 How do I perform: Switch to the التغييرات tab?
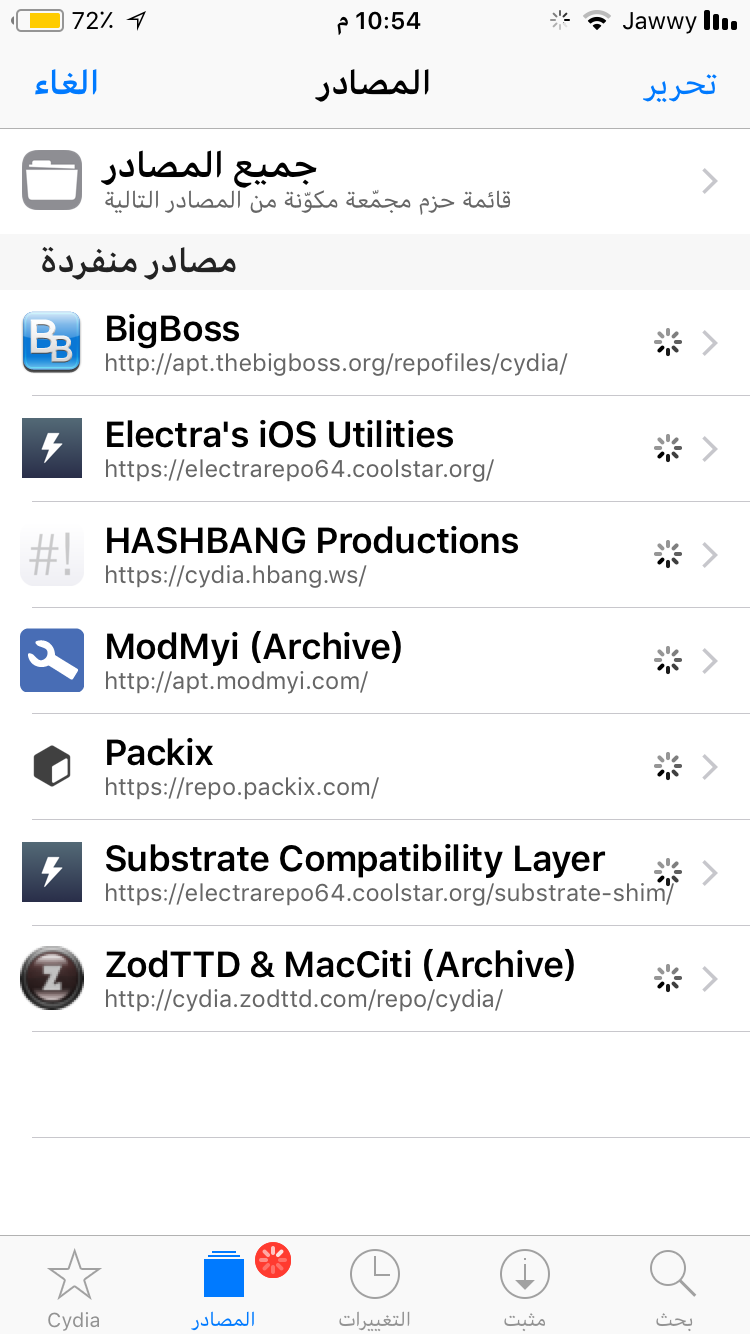click(x=375, y=1289)
